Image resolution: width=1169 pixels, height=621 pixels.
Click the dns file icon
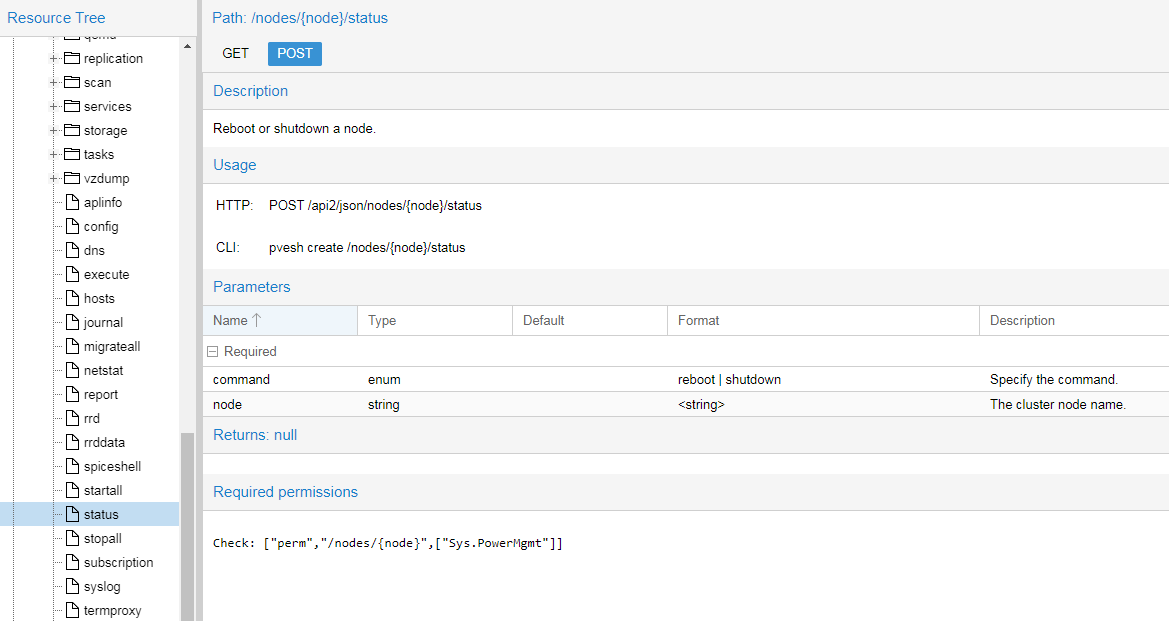tap(72, 250)
